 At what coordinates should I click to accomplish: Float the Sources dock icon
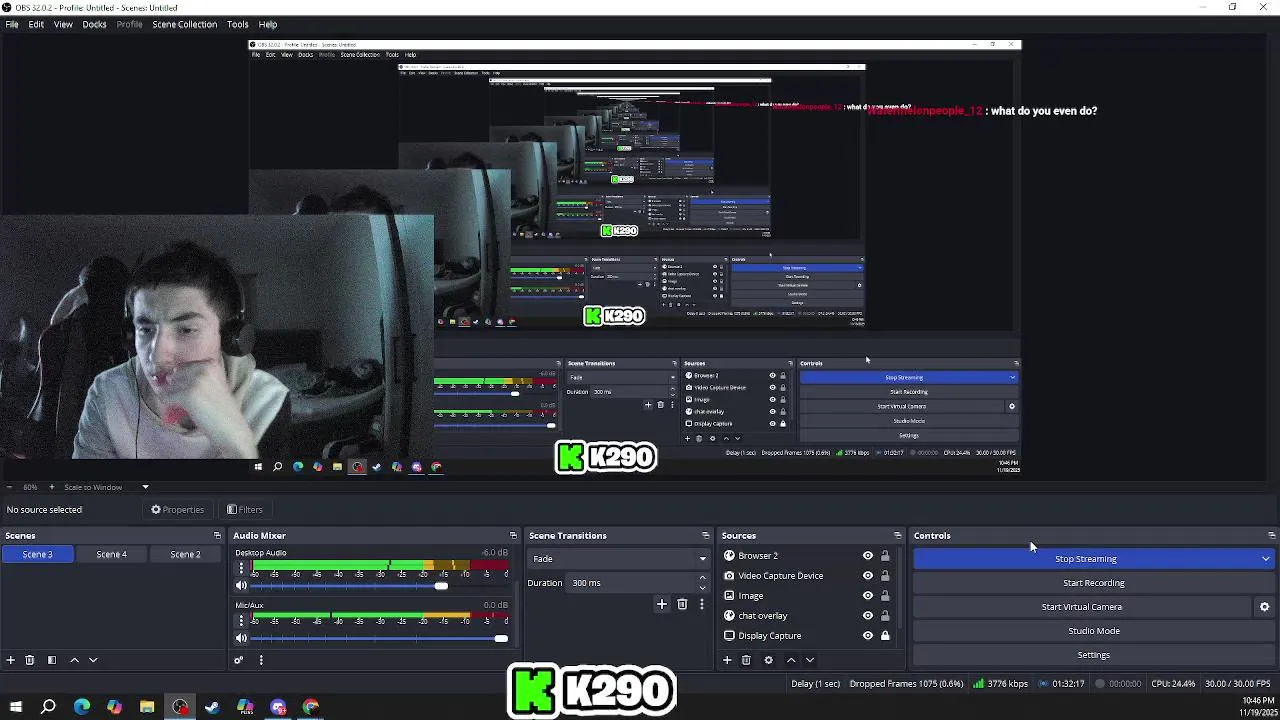[x=897, y=536]
